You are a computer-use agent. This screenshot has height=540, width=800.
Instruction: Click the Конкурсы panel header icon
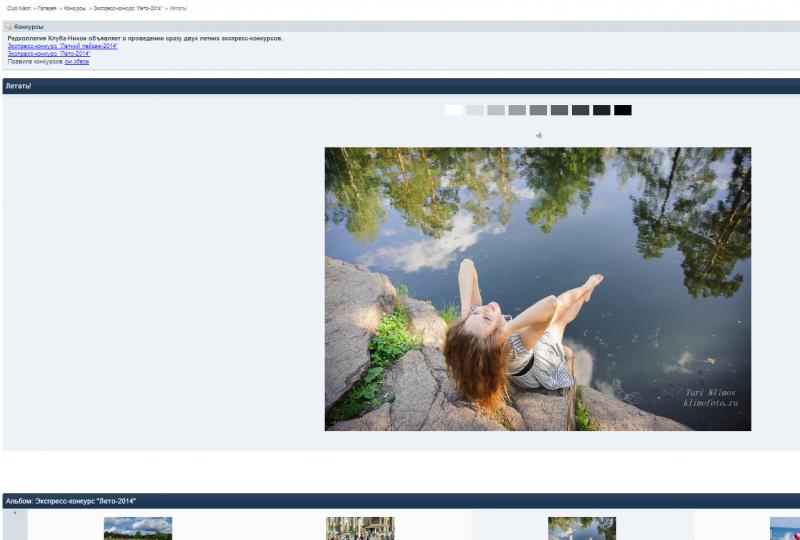9,27
